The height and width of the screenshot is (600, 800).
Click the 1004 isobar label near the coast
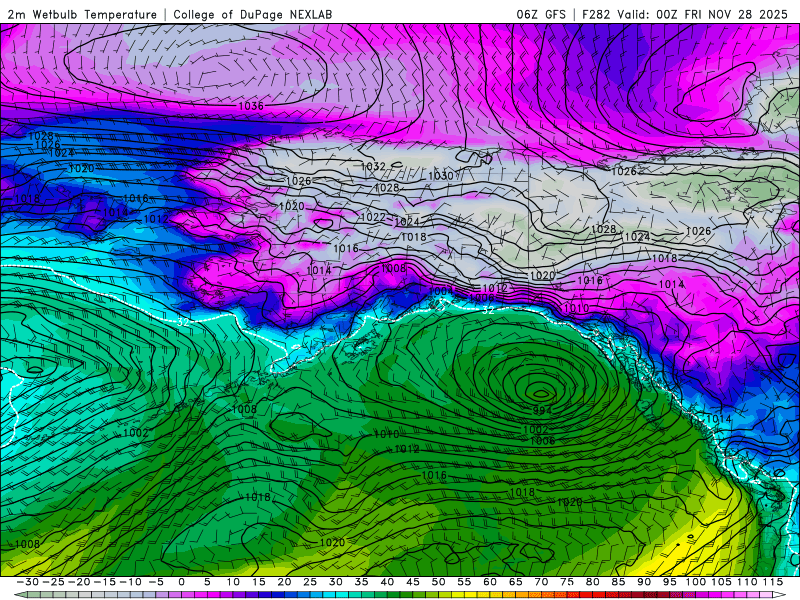pyautogui.click(x=441, y=291)
